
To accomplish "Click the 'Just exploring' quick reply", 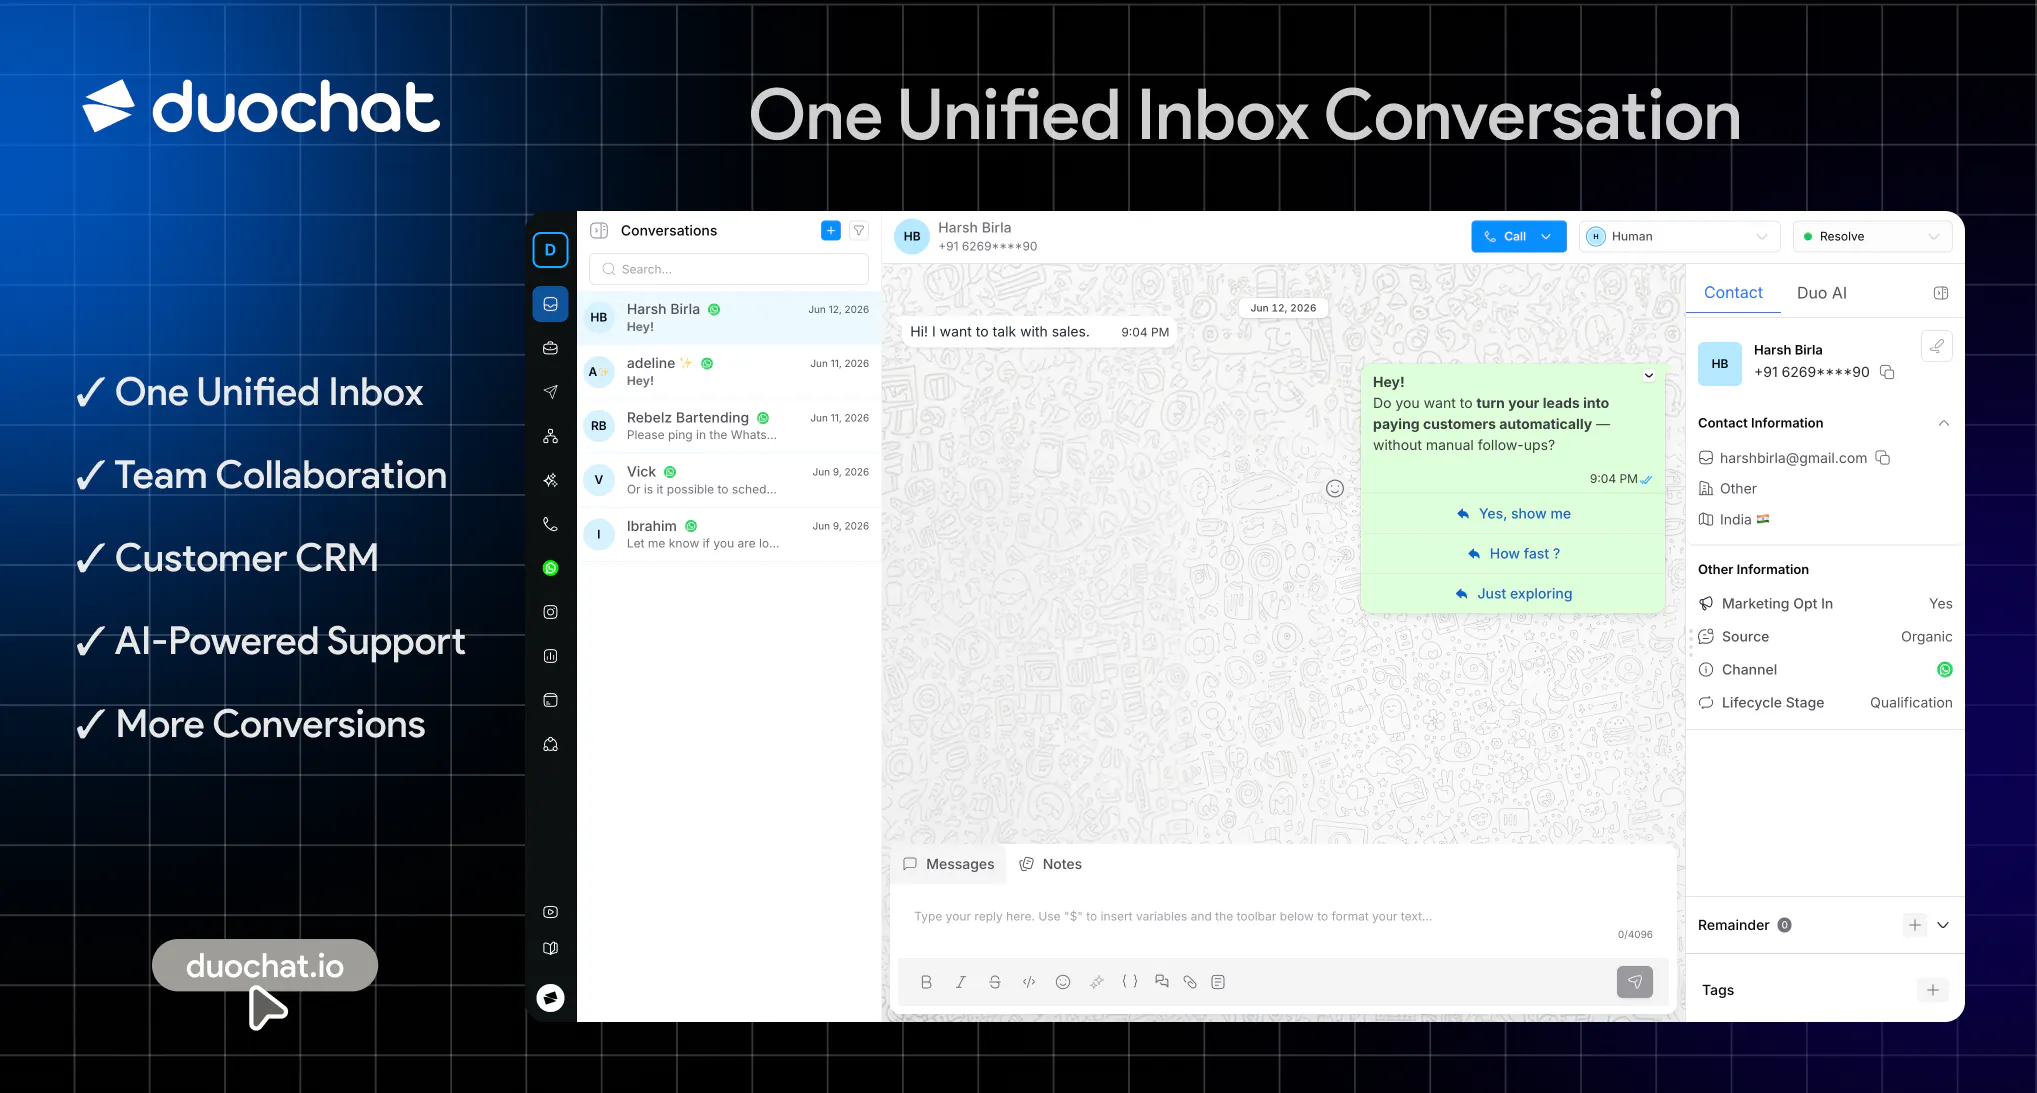I will [x=1513, y=594].
